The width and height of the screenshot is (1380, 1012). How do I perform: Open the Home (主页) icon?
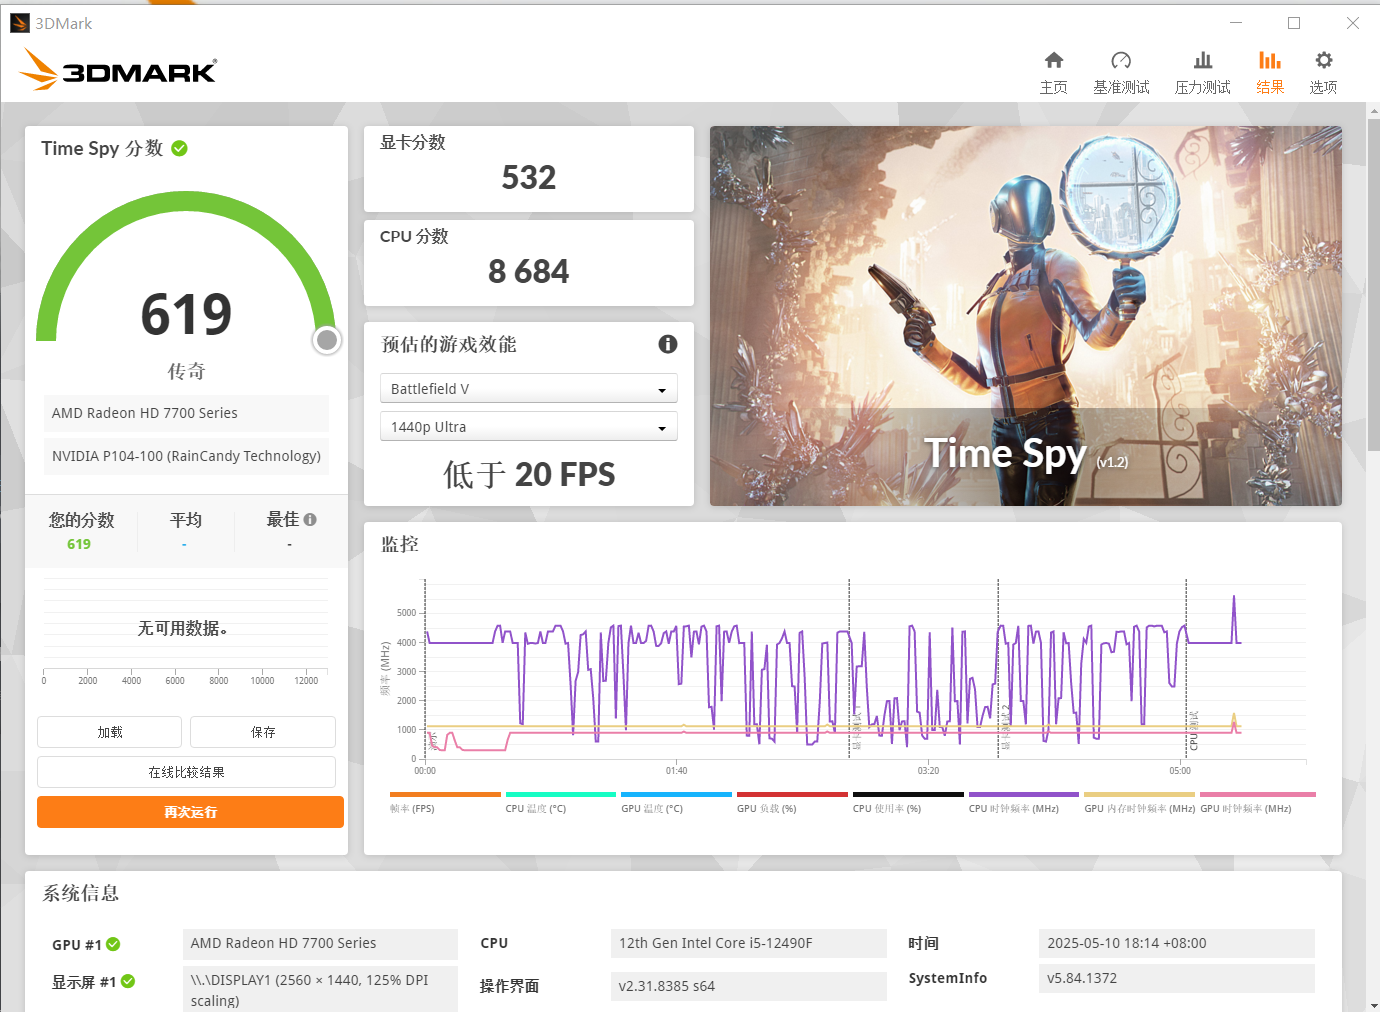1054,61
